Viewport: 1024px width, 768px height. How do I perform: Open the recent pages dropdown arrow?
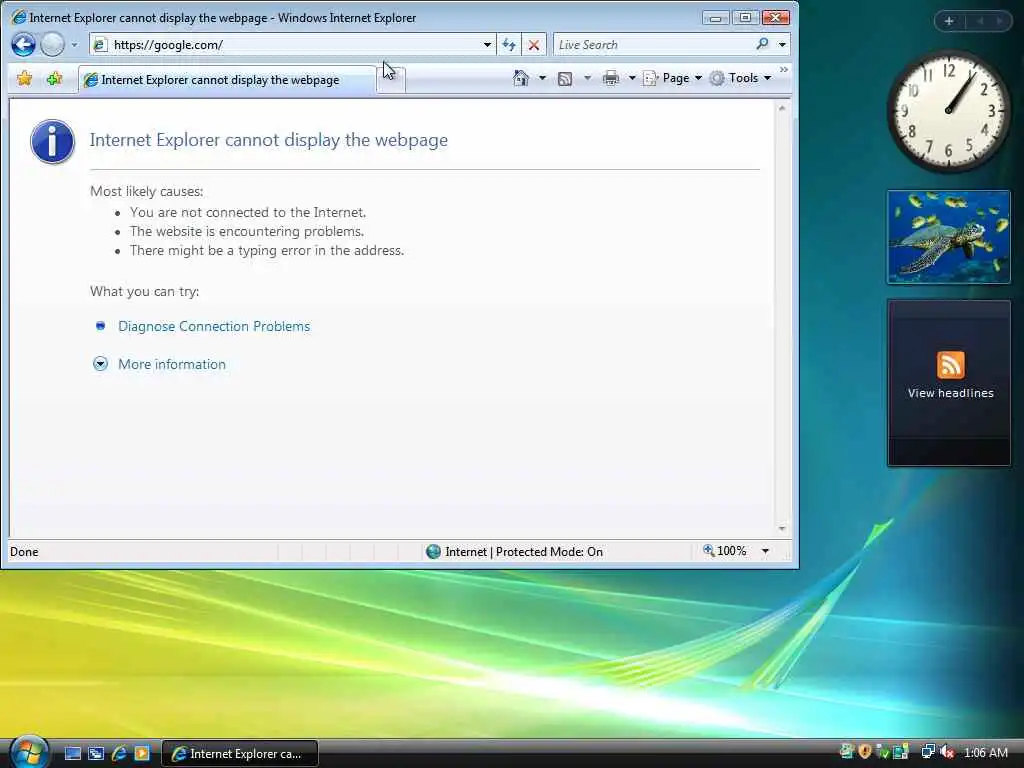(x=74, y=45)
